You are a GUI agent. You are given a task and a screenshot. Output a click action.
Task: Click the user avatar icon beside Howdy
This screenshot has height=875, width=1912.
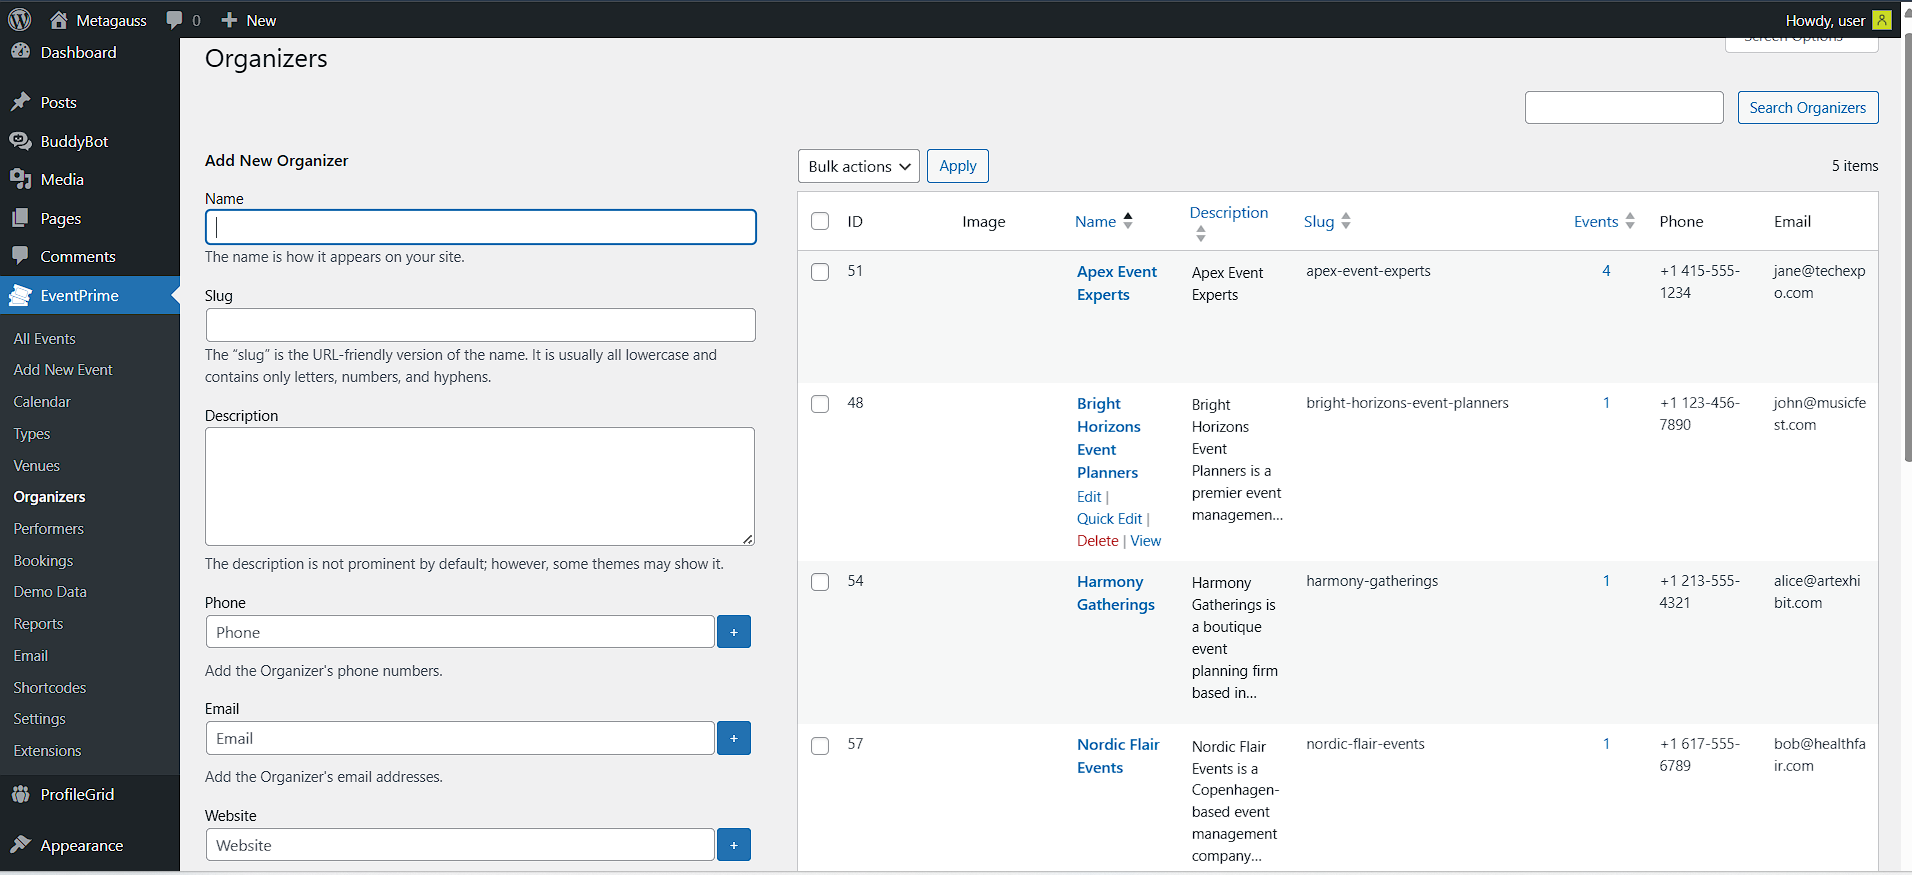pos(1881,20)
